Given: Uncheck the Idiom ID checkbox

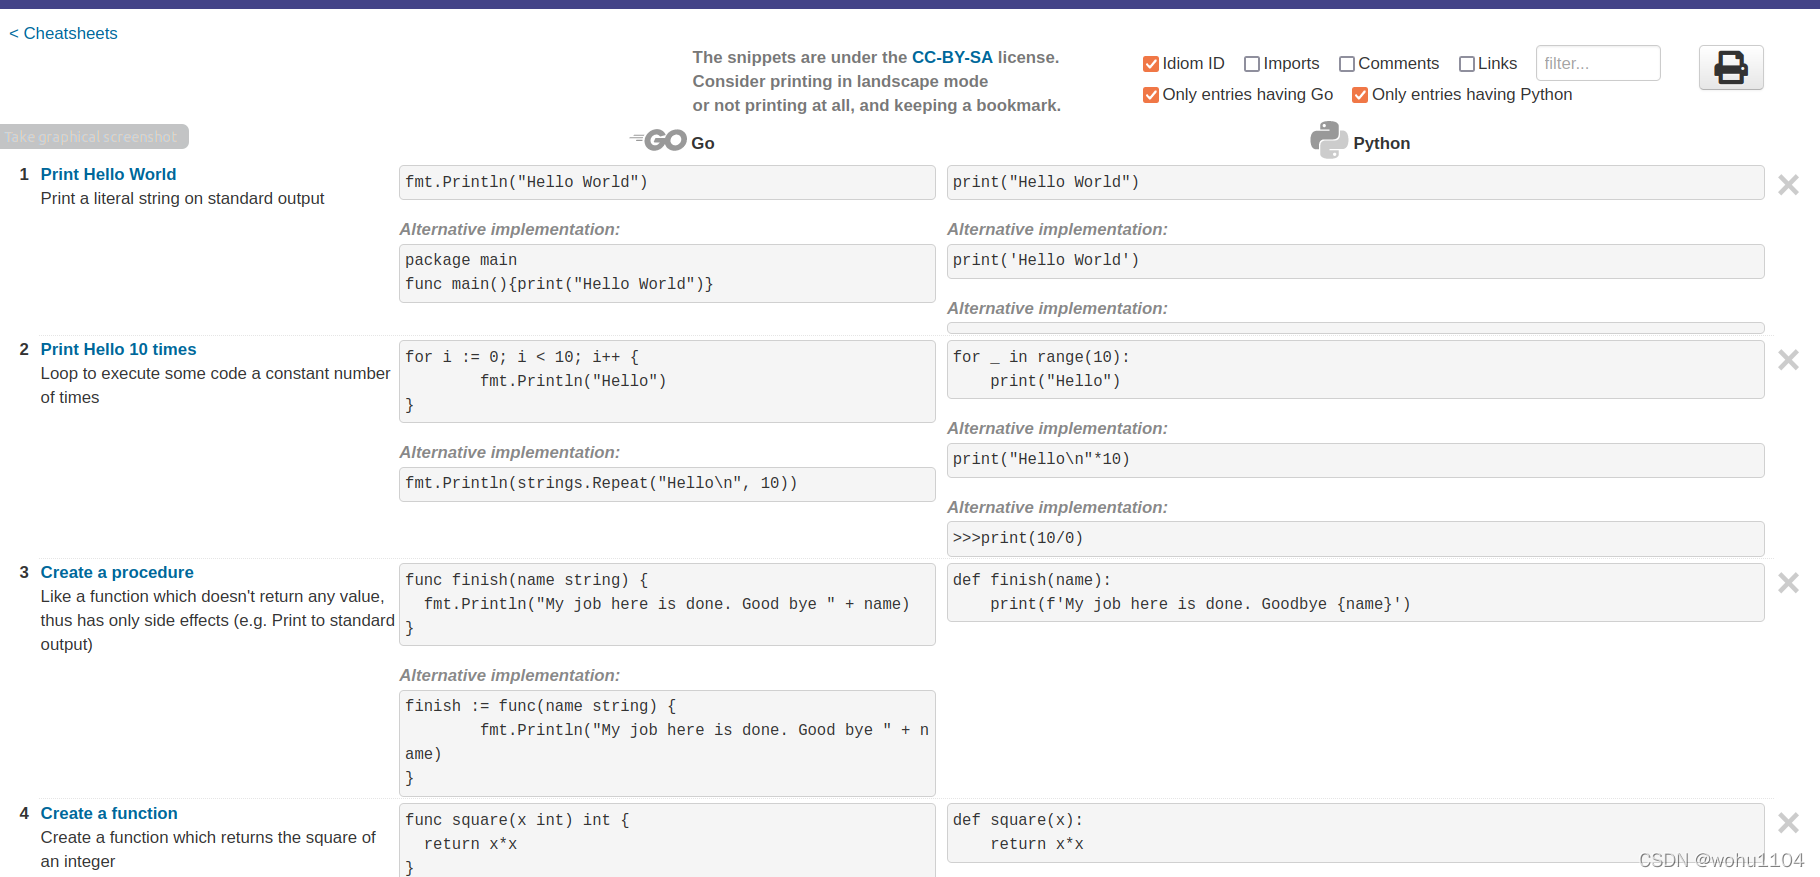Looking at the screenshot, I should coord(1151,64).
